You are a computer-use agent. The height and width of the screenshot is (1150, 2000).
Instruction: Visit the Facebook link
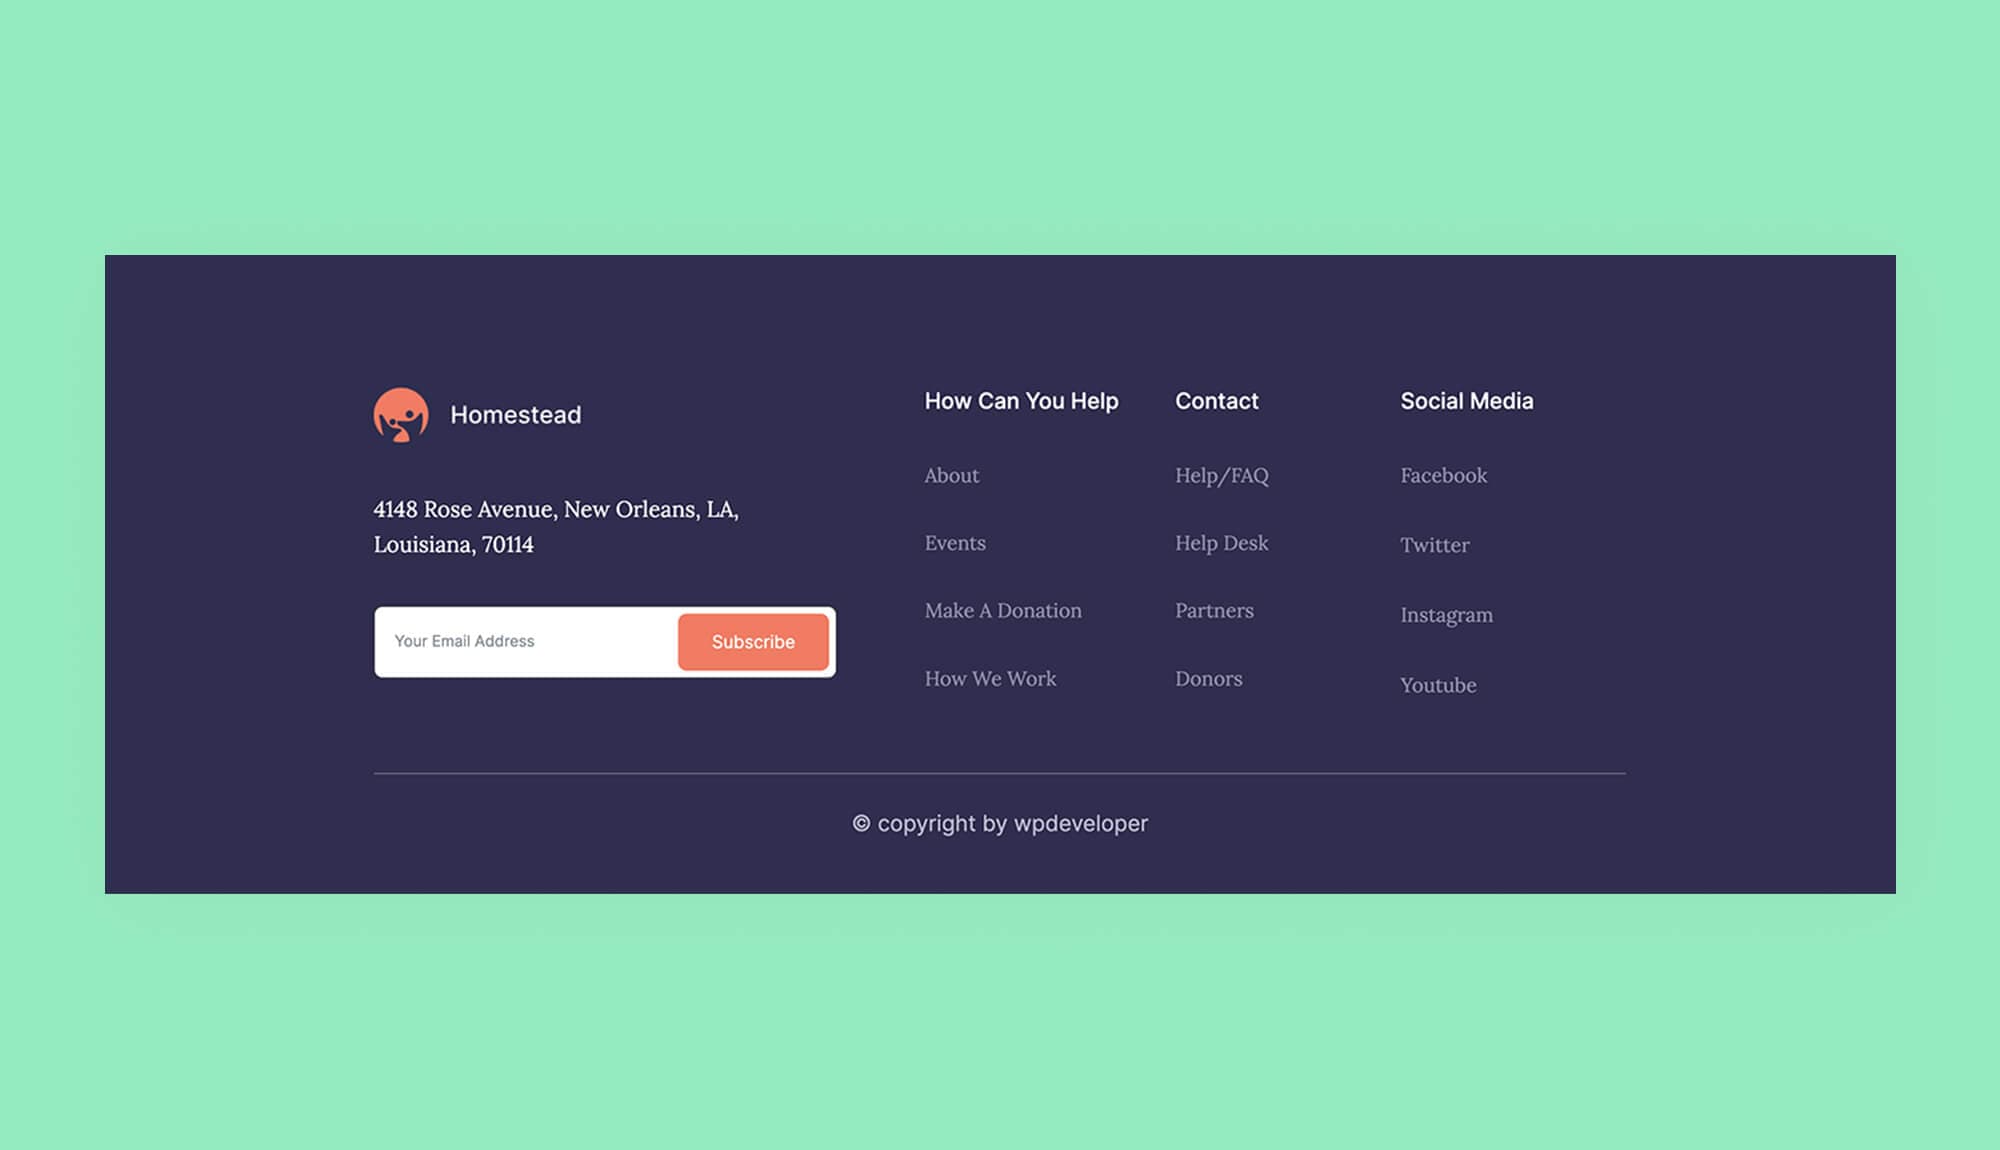click(x=1443, y=476)
